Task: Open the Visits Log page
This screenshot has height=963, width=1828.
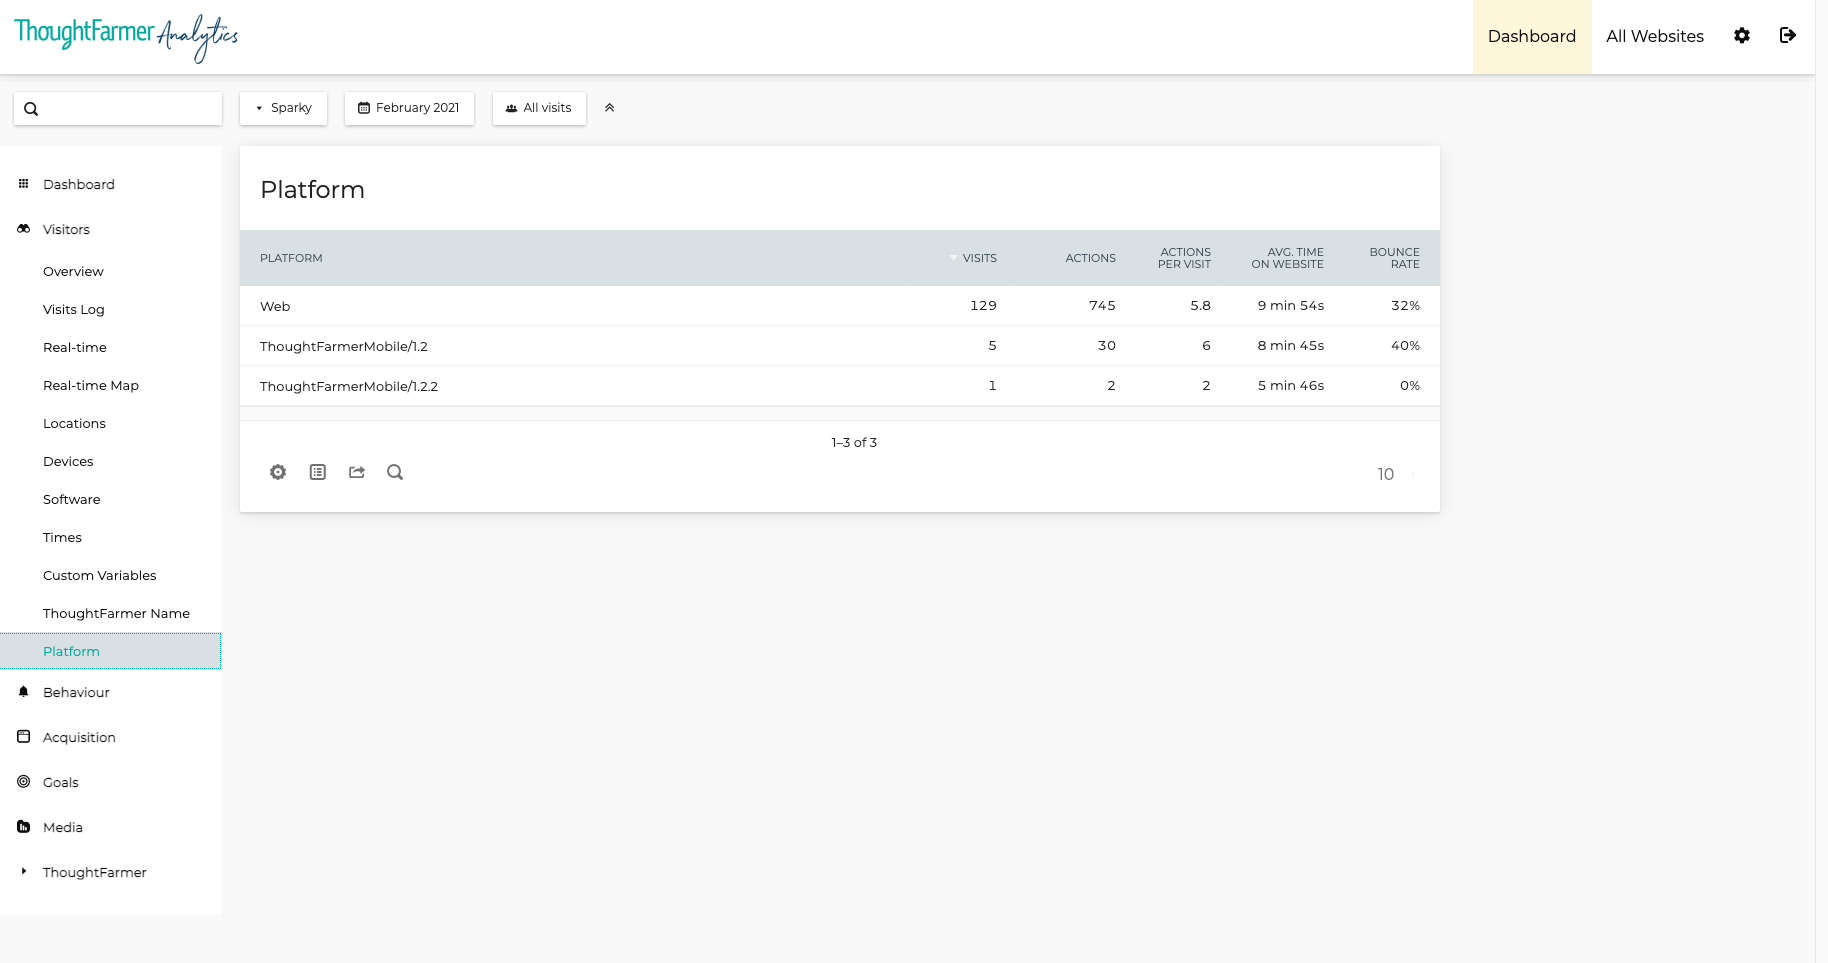Action: [x=74, y=310]
